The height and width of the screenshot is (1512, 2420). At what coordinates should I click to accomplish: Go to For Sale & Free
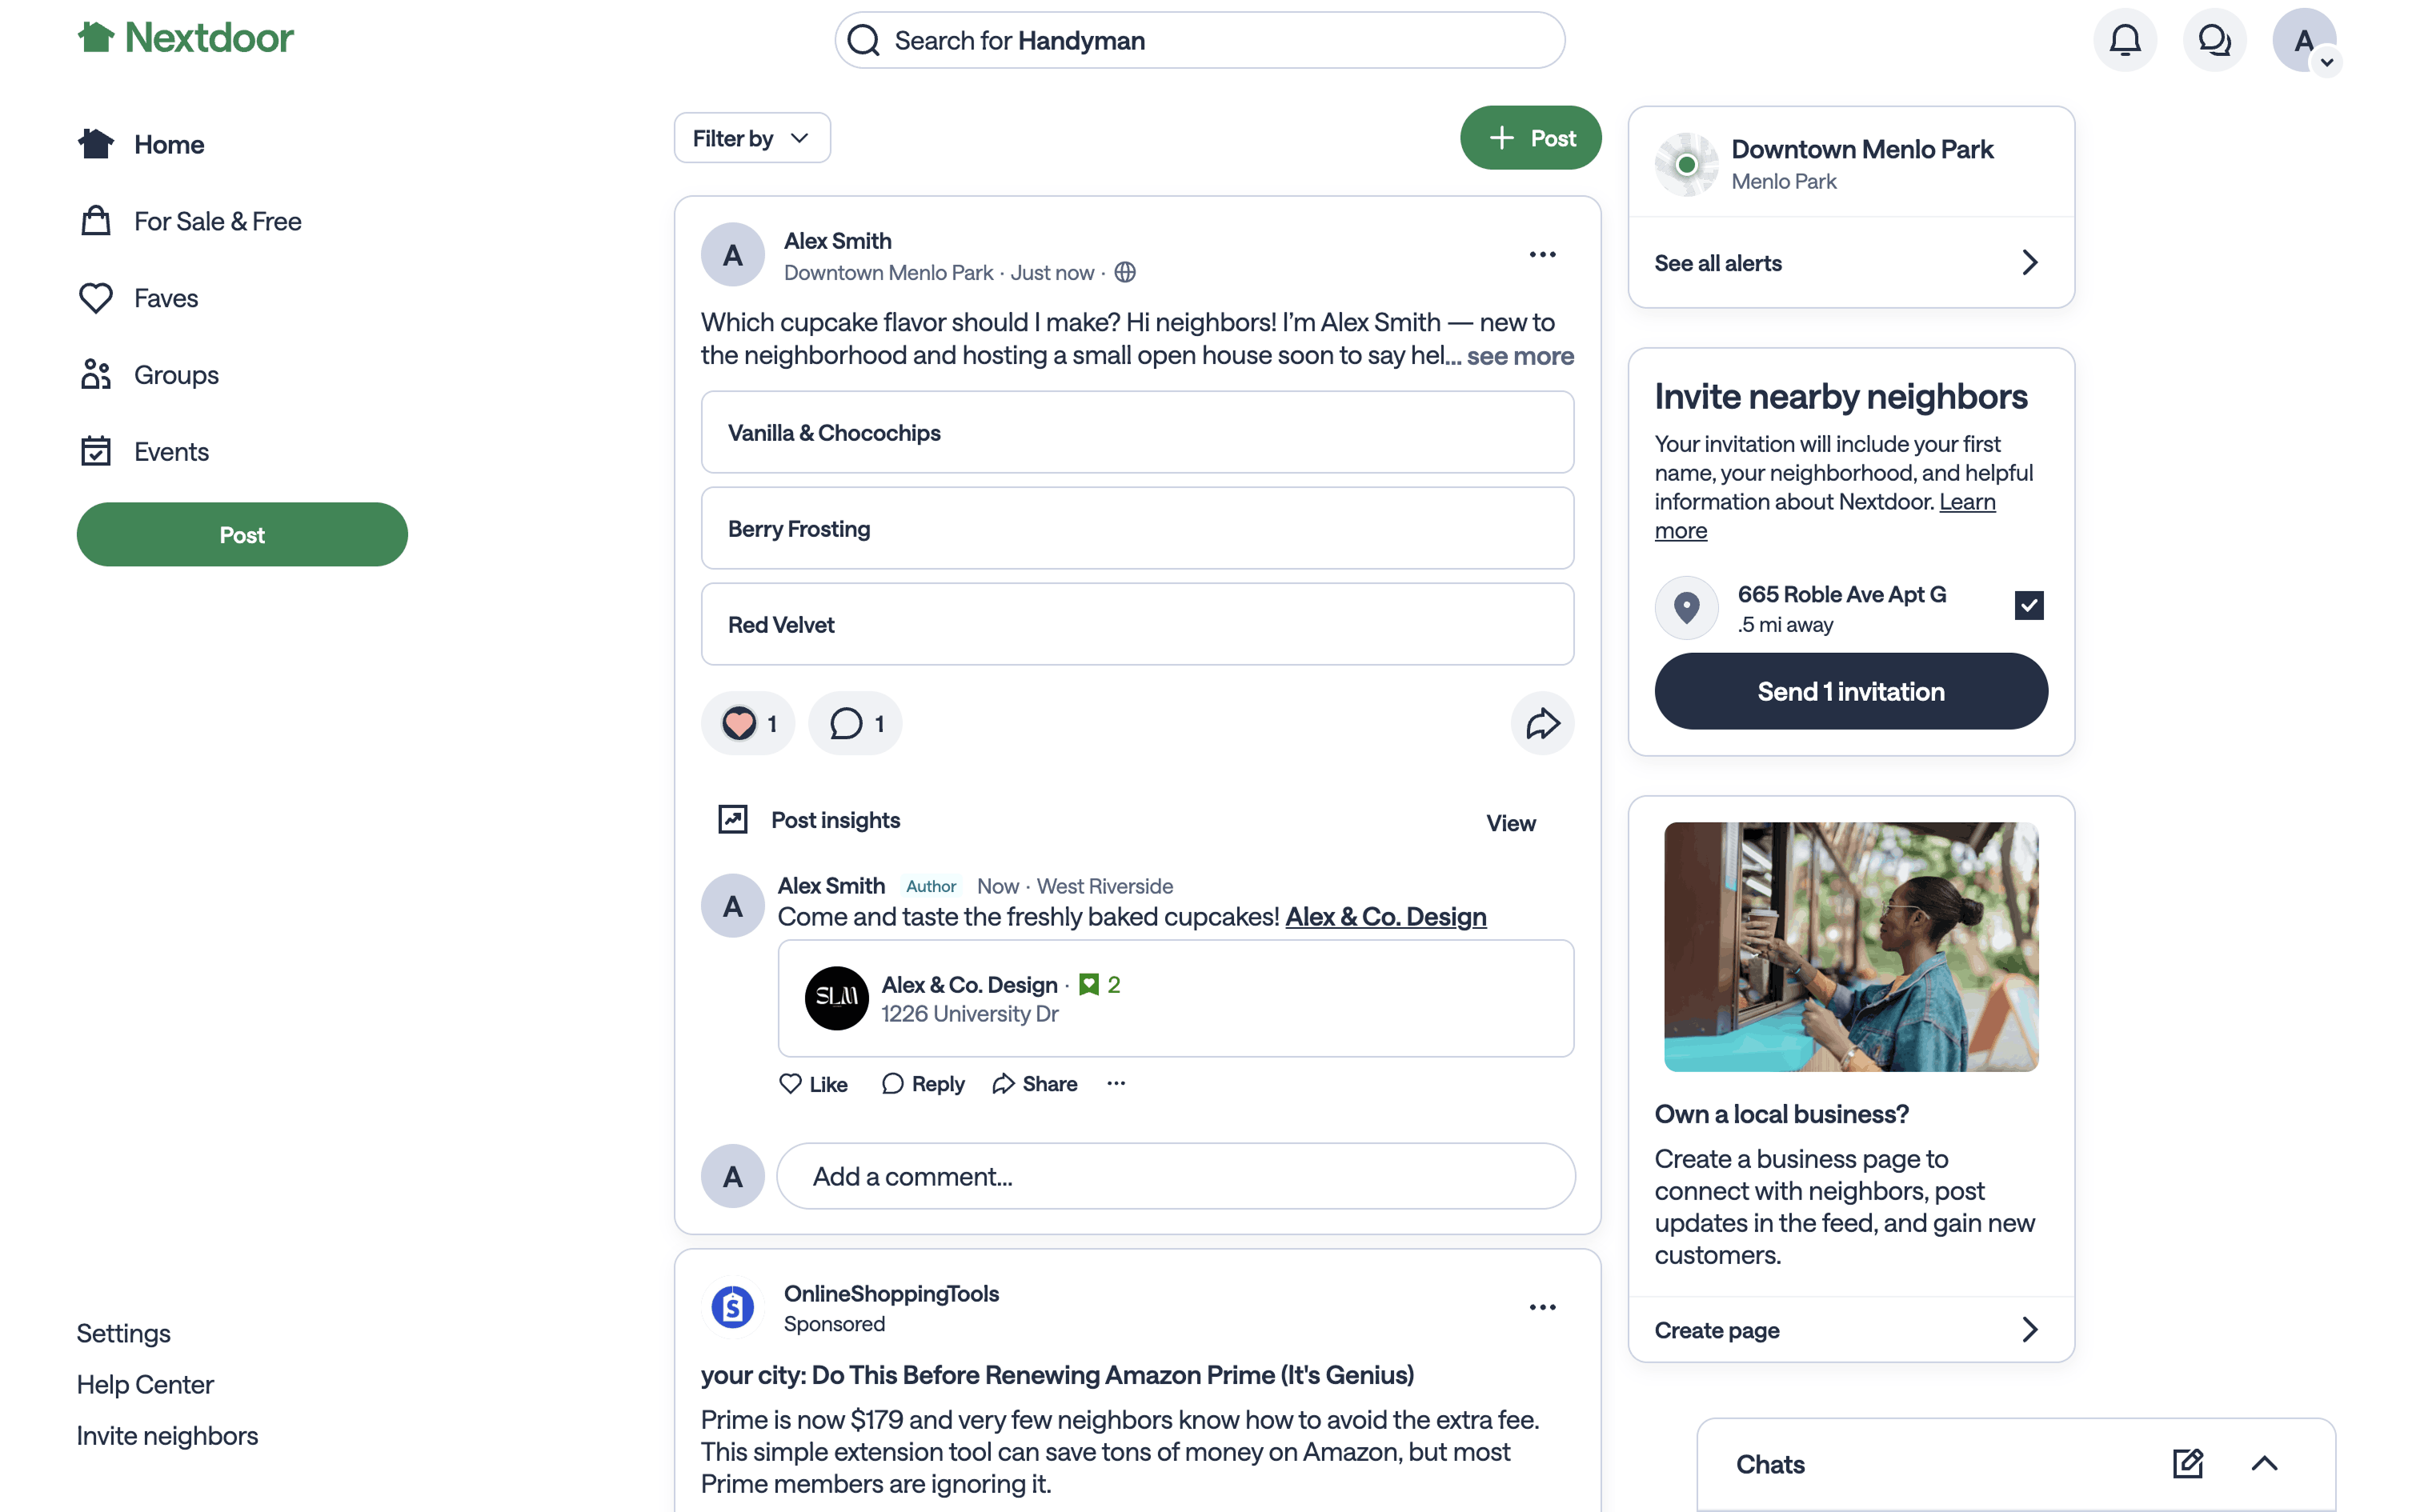coord(217,221)
